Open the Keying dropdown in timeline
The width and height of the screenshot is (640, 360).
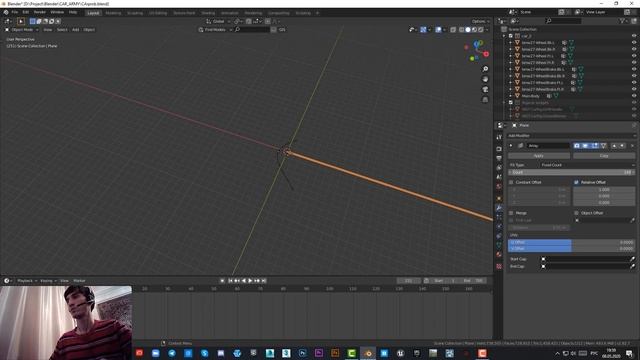click(x=48, y=281)
